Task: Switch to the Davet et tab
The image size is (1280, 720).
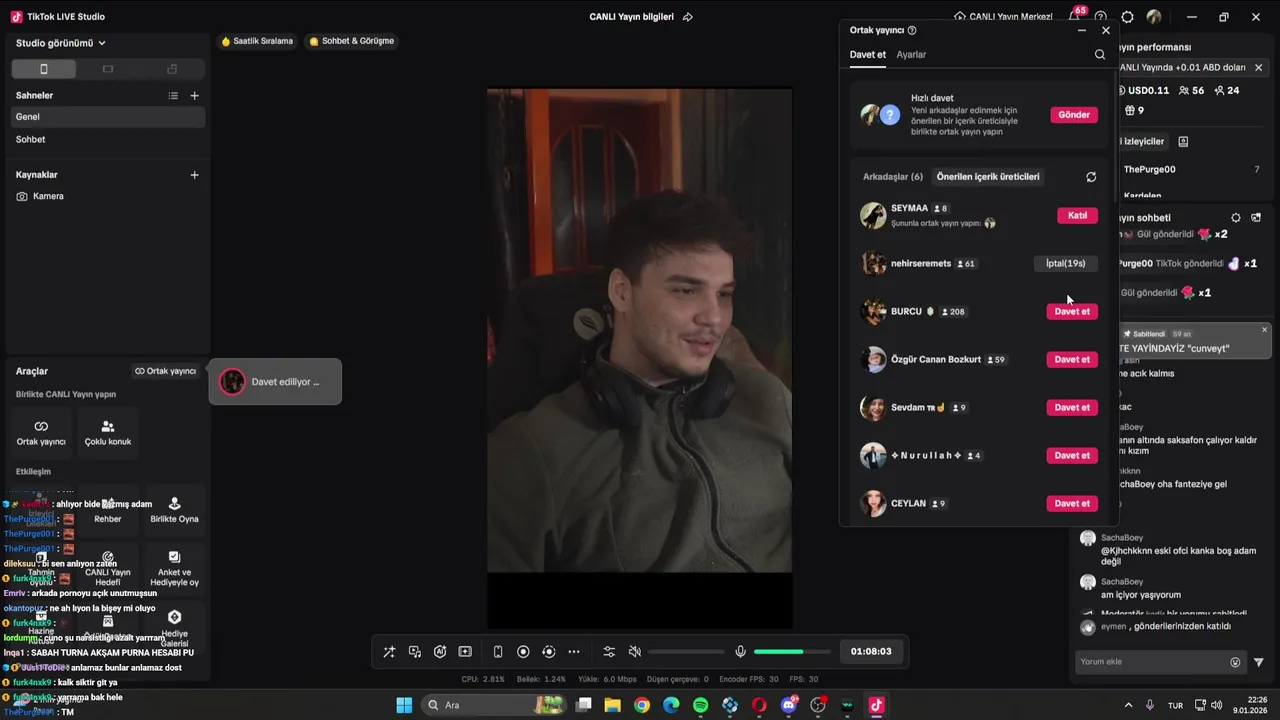Action: (x=868, y=55)
